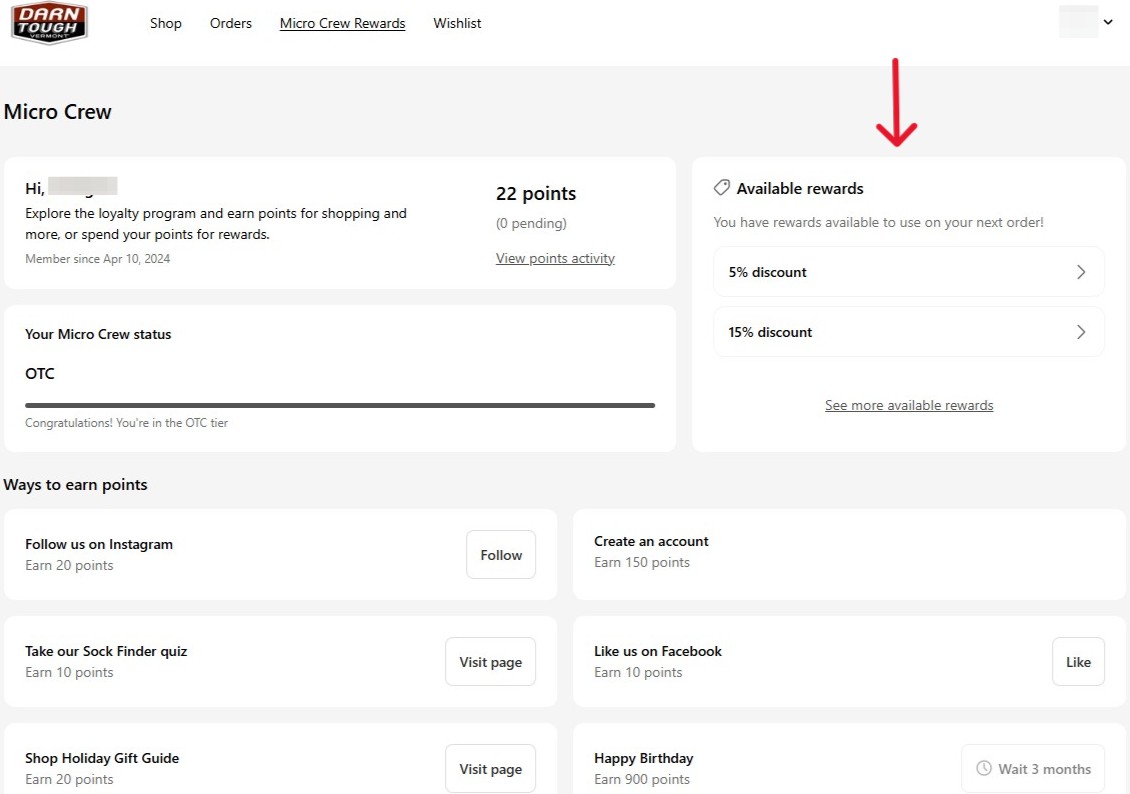The image size is (1130, 794).
Task: Click Follow button for Instagram
Action: tap(501, 555)
